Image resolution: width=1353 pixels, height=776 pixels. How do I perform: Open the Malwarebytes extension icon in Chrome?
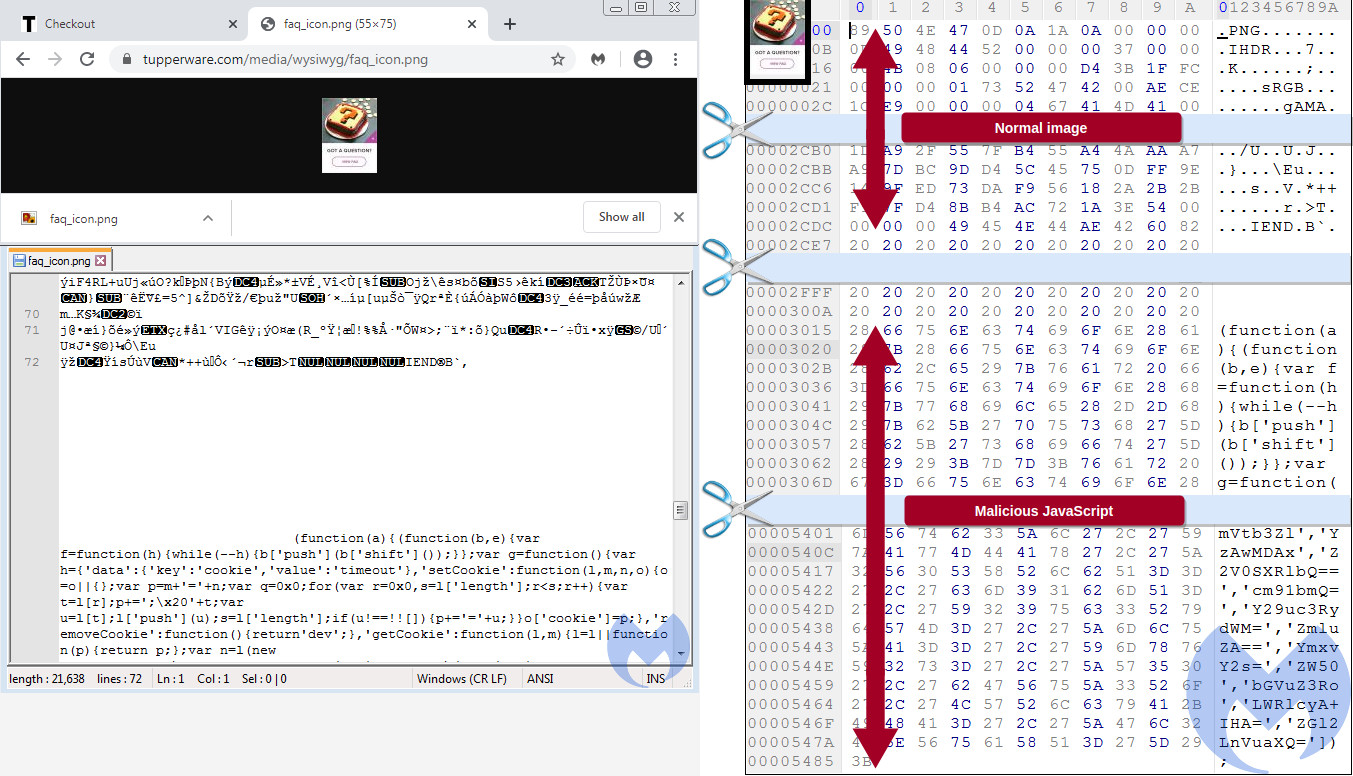coord(598,60)
